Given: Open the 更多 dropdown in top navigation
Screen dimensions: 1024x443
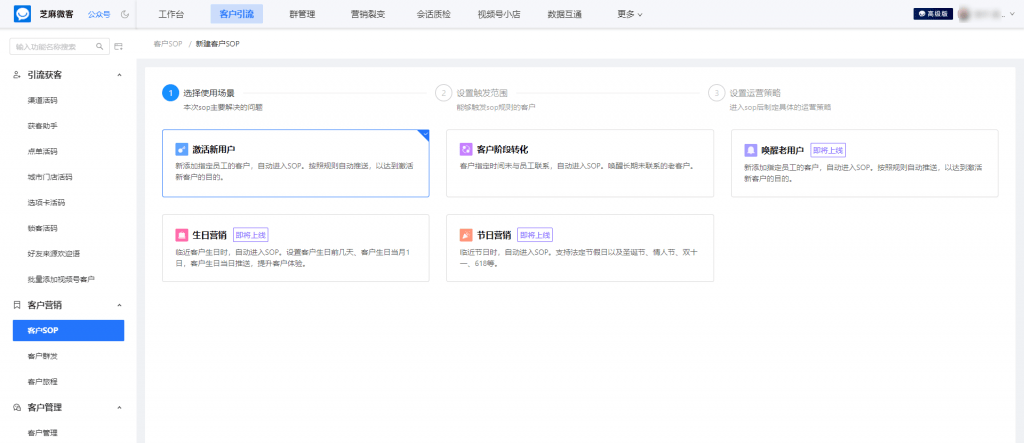Looking at the screenshot, I should pos(630,14).
